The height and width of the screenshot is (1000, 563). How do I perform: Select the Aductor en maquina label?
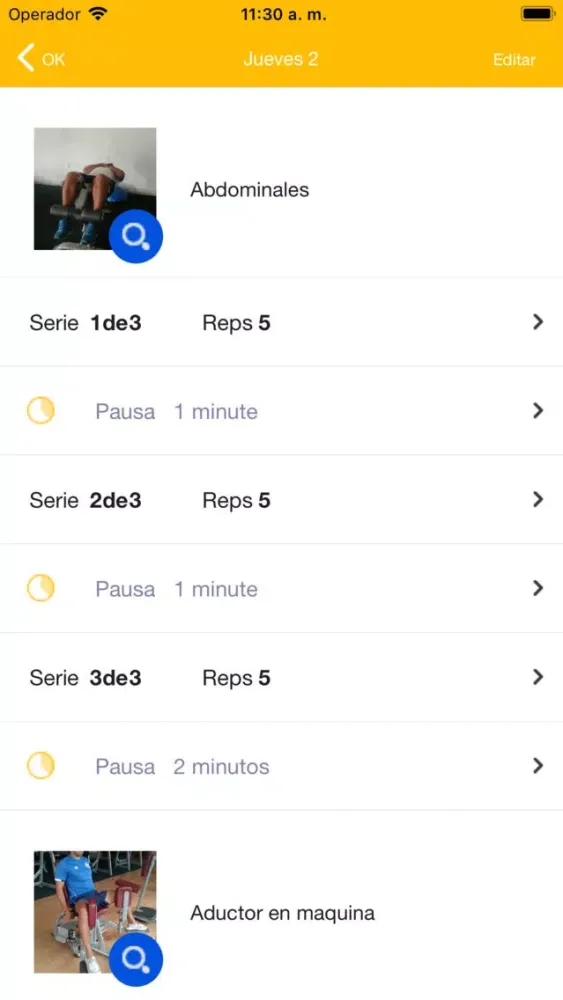[x=282, y=913]
